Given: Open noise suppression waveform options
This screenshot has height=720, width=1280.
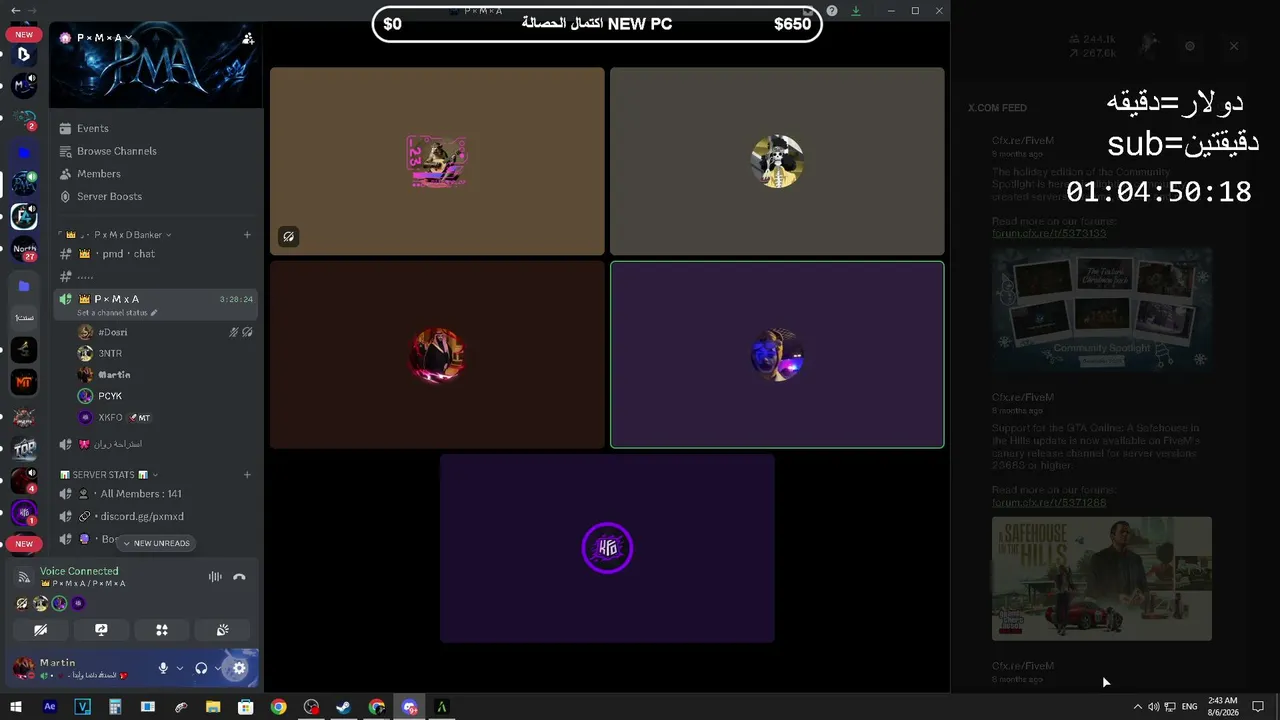Looking at the screenshot, I should pyautogui.click(x=215, y=577).
